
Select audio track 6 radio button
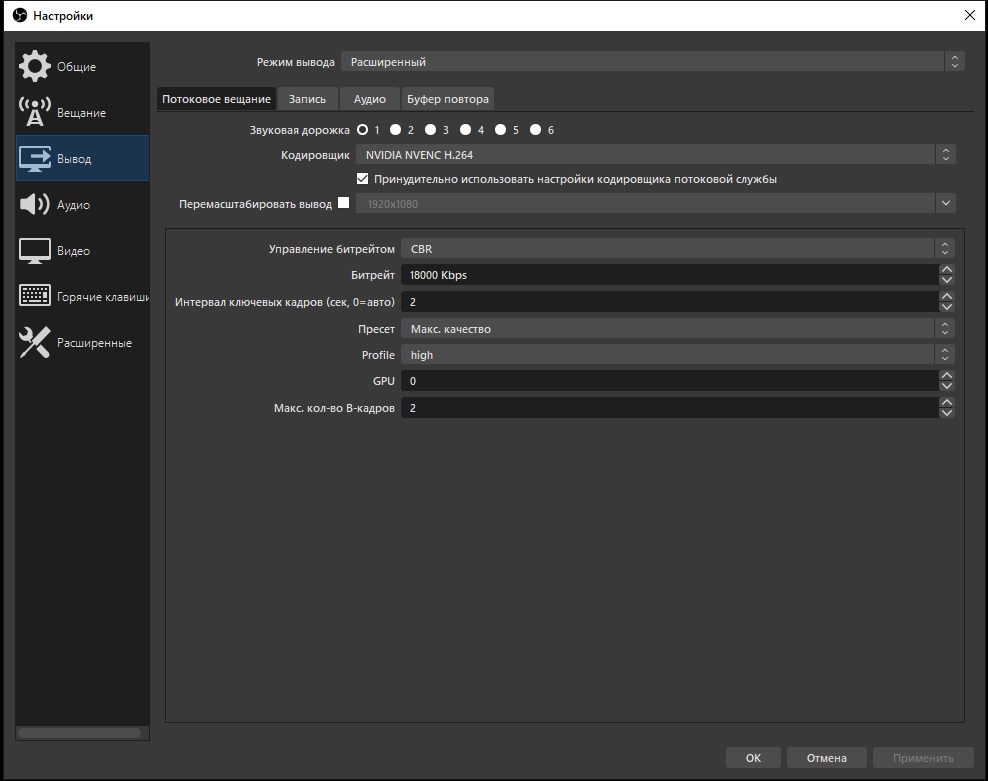click(536, 129)
